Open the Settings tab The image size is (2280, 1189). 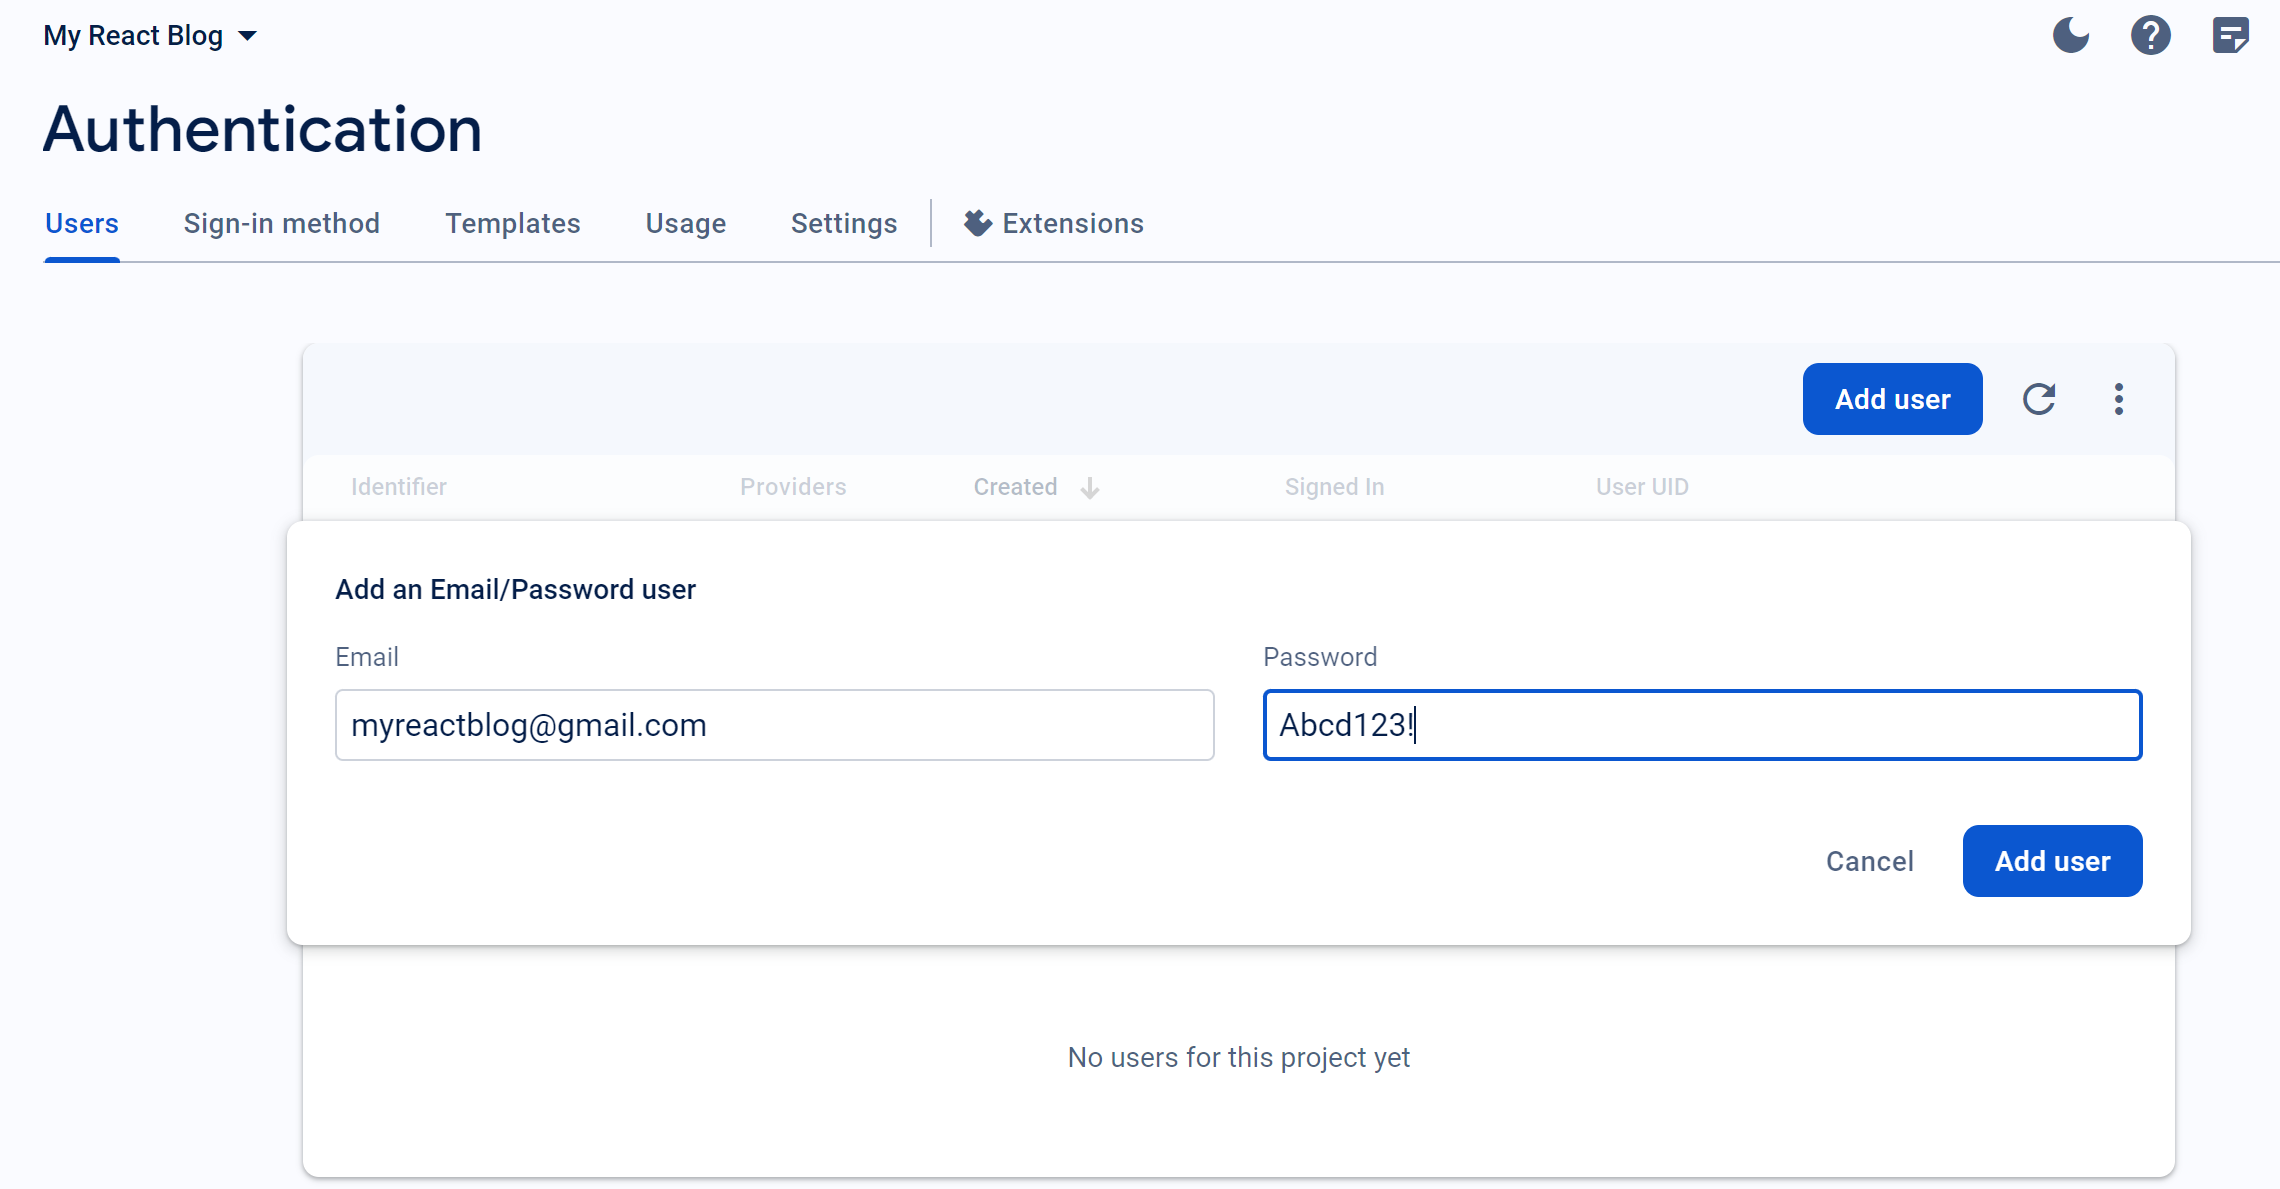point(843,223)
